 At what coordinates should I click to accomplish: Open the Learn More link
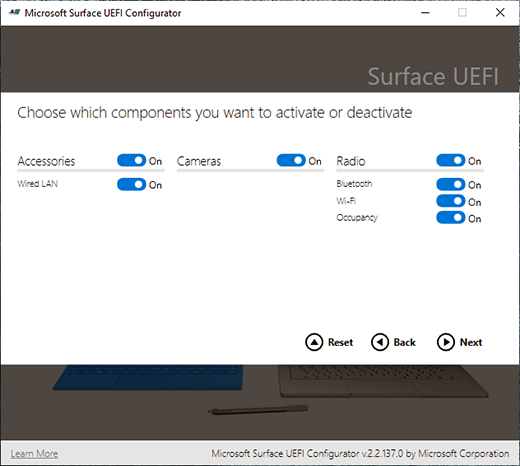pos(34,454)
